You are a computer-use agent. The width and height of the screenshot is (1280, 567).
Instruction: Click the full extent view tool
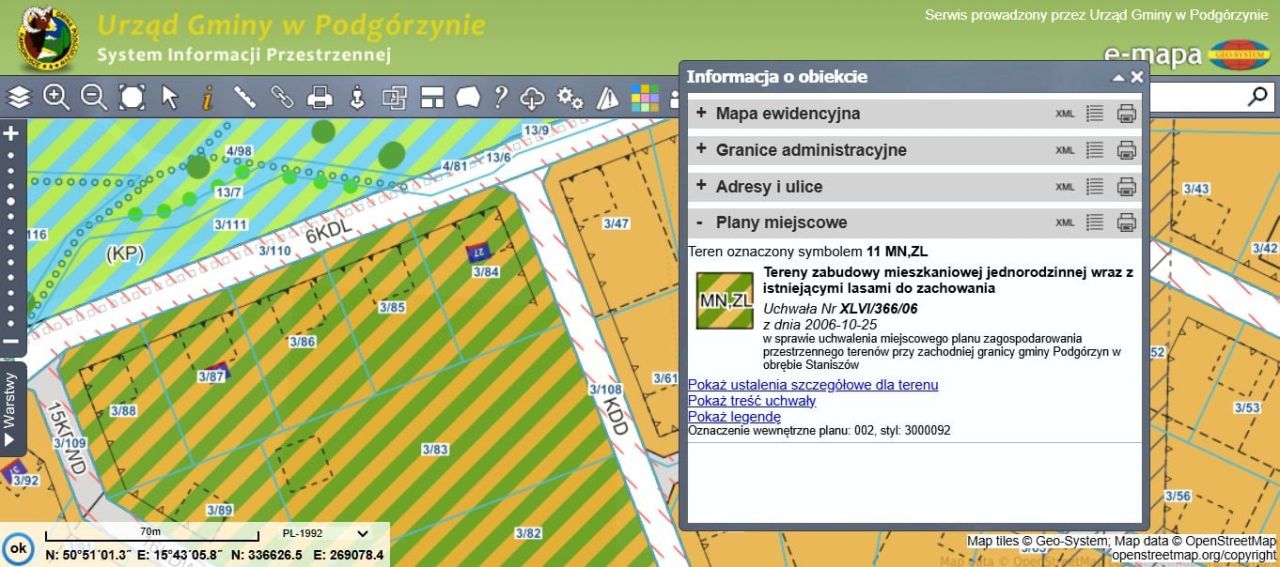[x=132, y=97]
